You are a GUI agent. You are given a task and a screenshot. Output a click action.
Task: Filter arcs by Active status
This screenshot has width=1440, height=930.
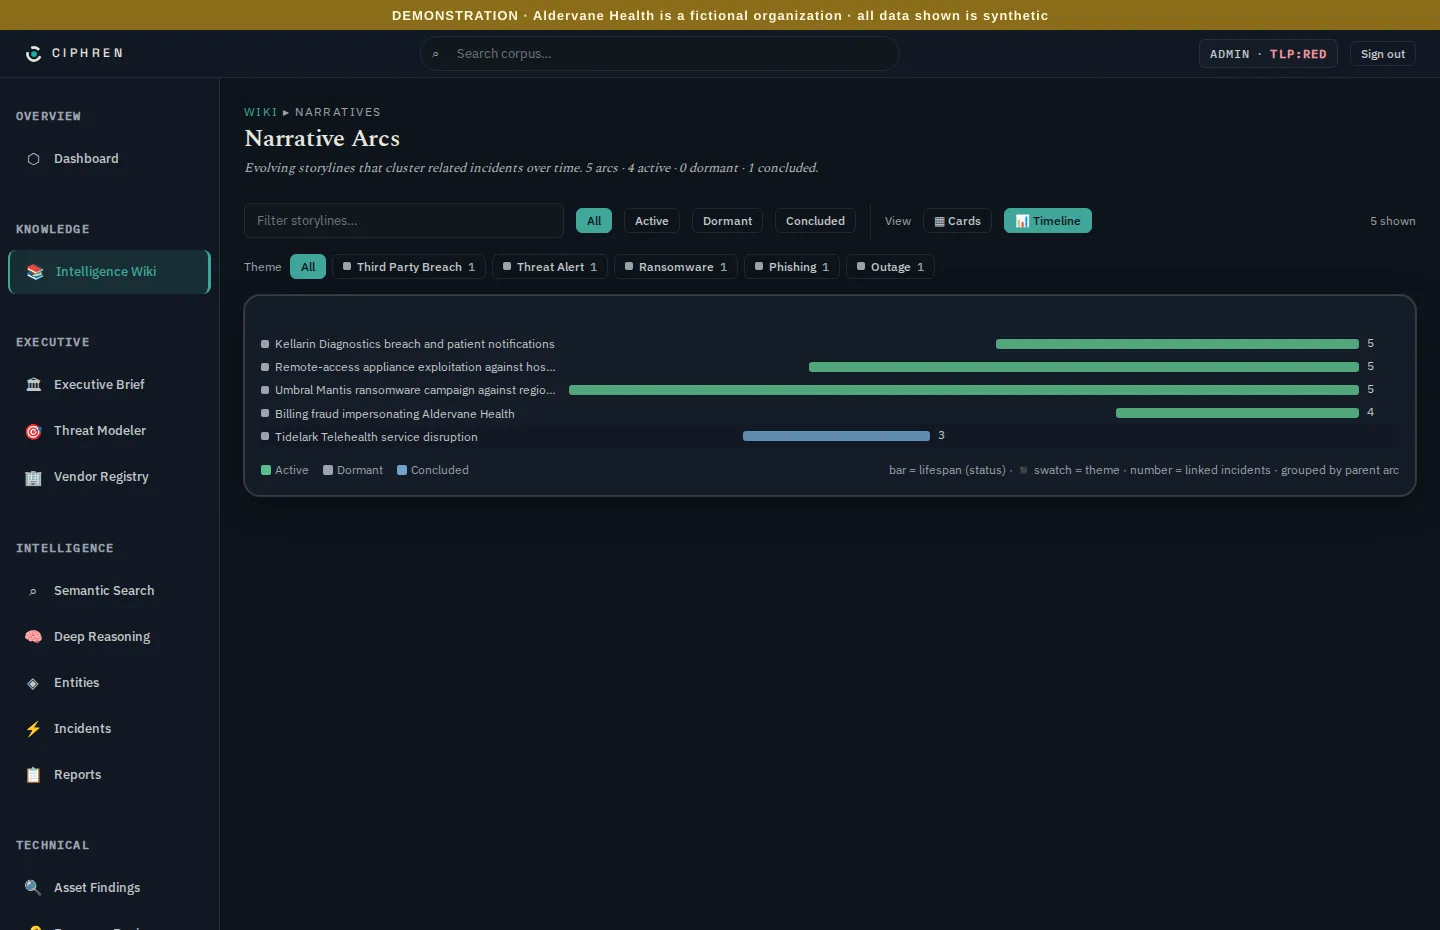point(652,221)
